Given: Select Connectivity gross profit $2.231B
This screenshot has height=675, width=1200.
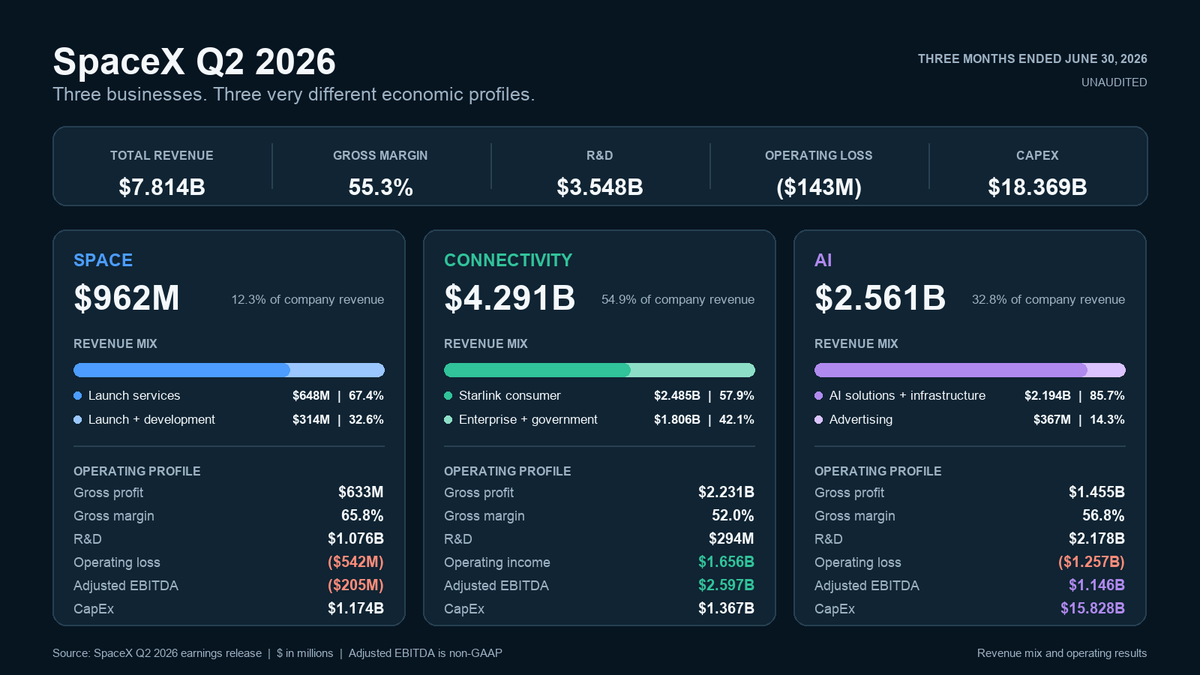Looking at the screenshot, I should [726, 493].
